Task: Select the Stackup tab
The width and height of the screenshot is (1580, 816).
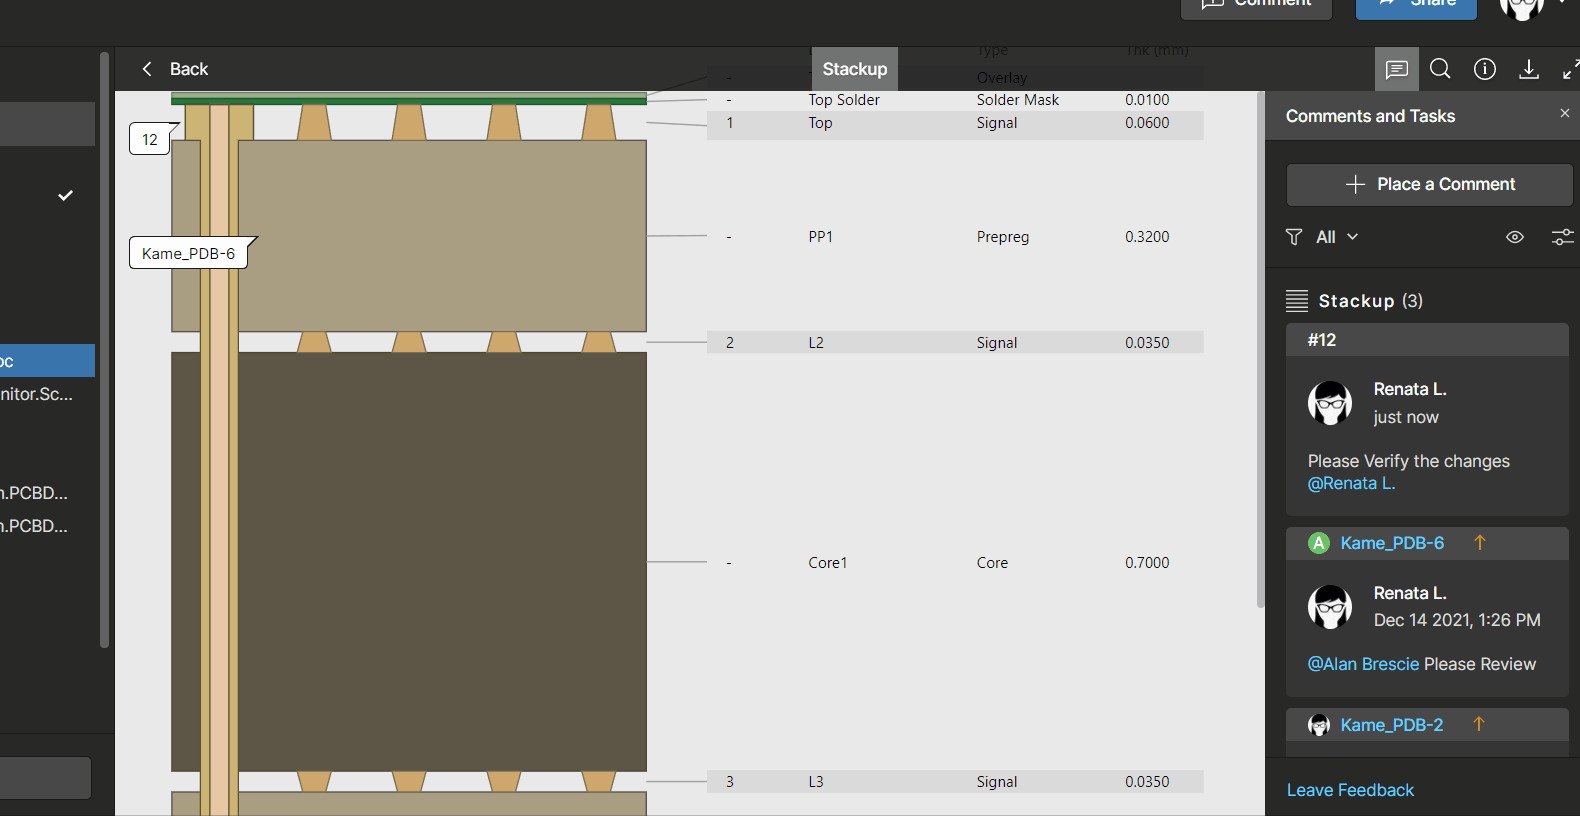Action: [854, 69]
